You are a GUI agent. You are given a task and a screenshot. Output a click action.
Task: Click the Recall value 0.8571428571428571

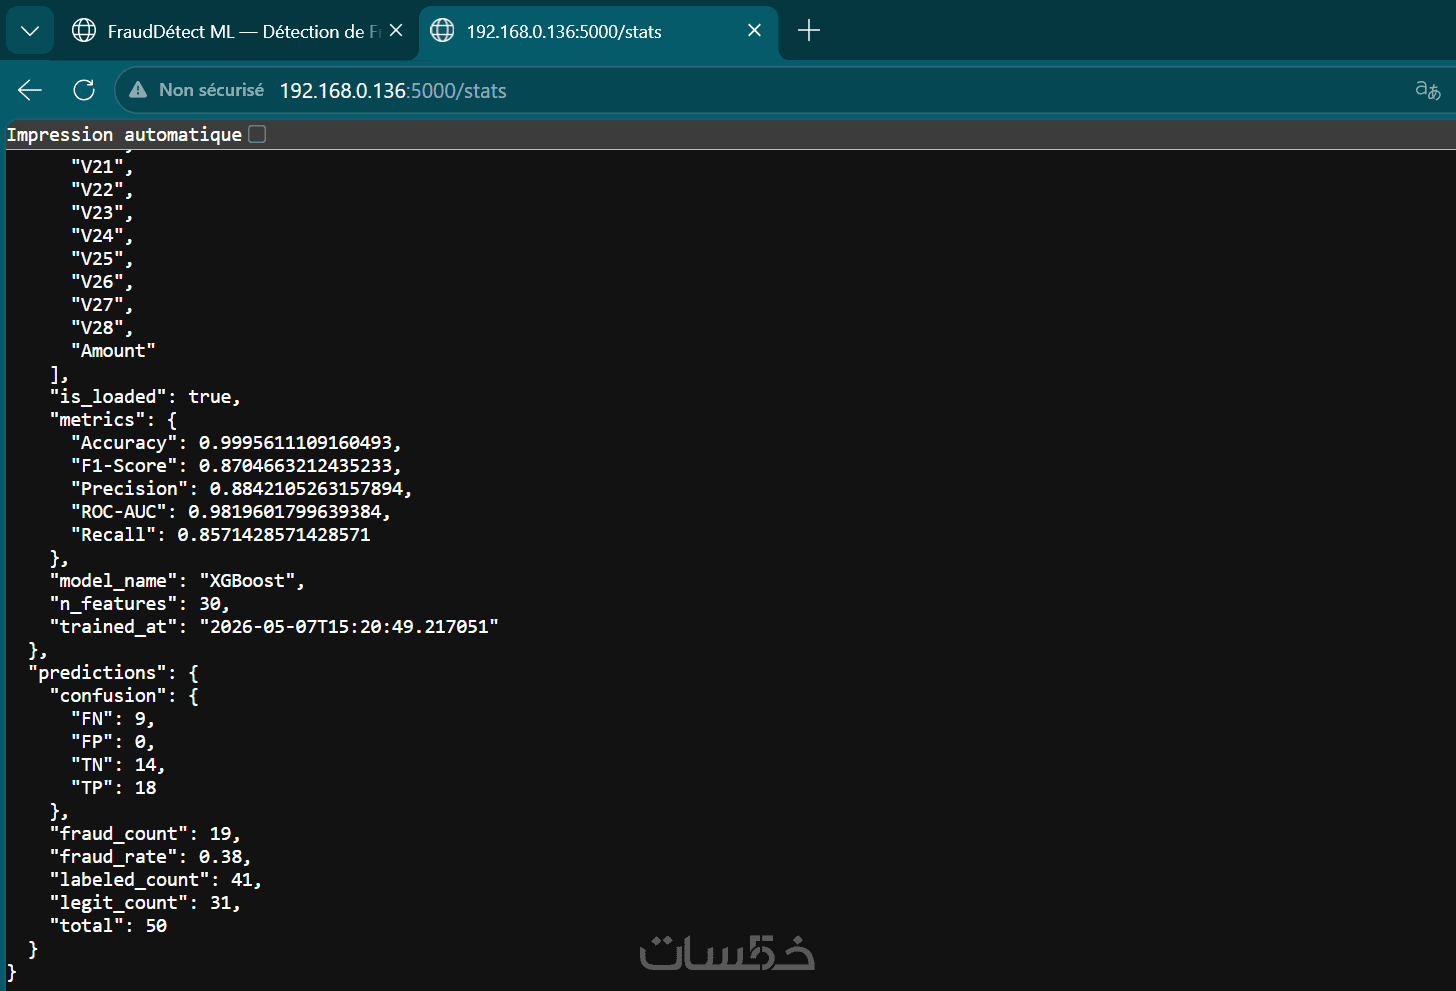274,535
